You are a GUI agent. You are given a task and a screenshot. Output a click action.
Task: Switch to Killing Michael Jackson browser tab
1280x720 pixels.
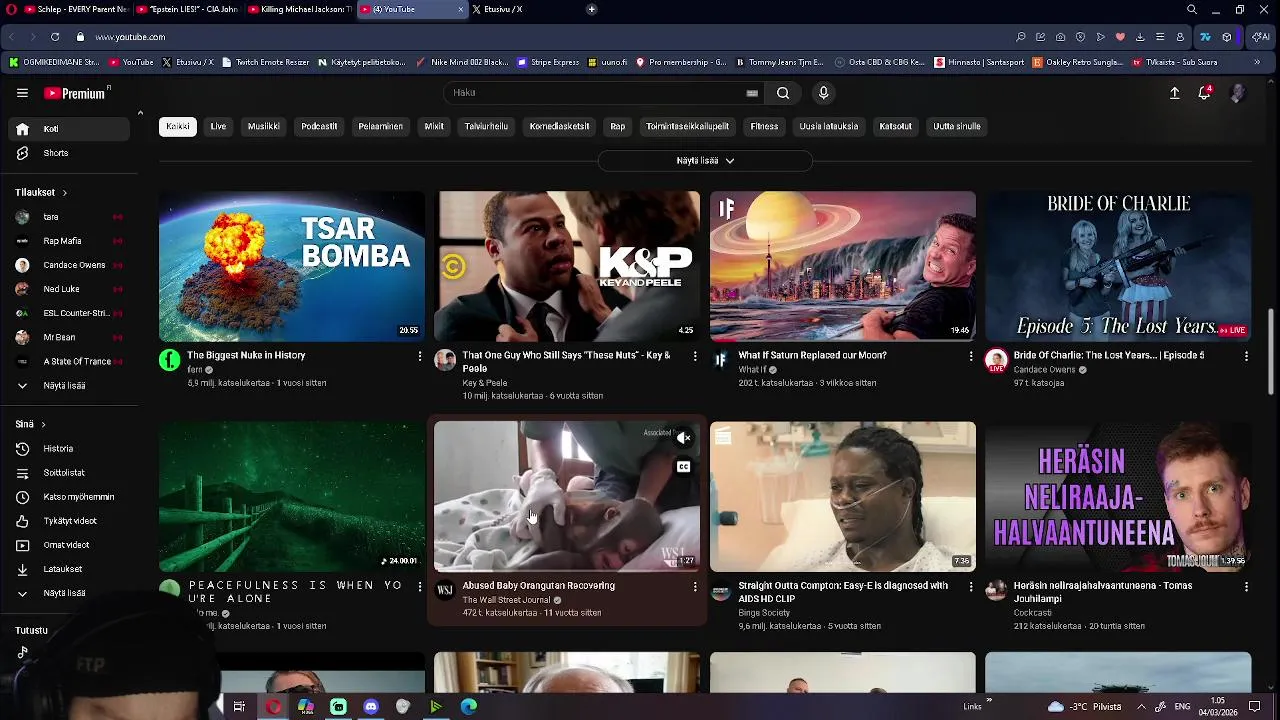point(300,9)
